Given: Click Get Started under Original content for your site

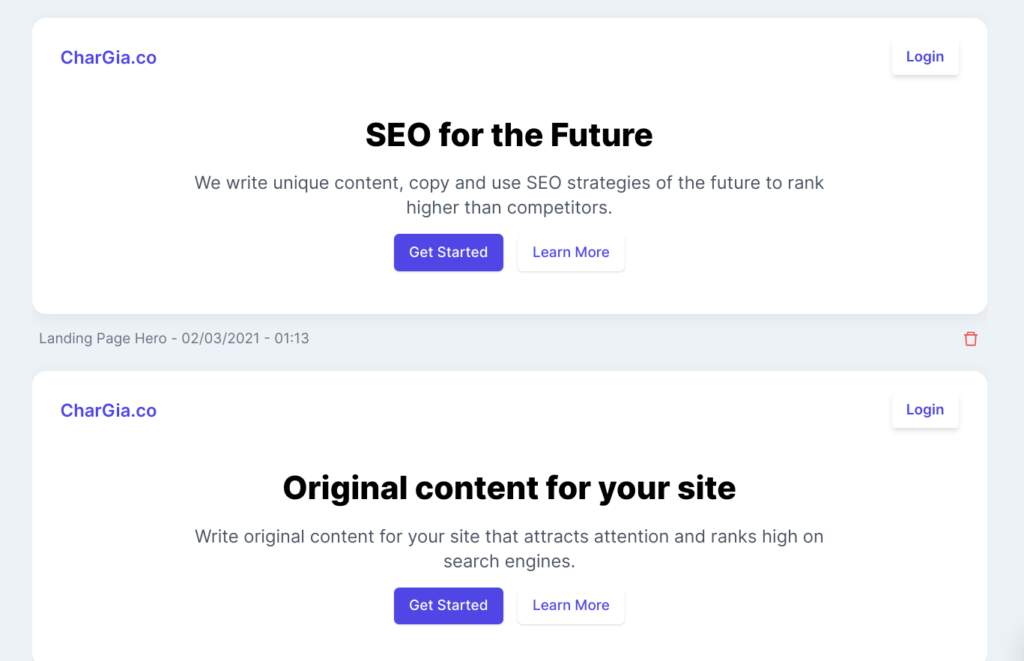Looking at the screenshot, I should (448, 605).
